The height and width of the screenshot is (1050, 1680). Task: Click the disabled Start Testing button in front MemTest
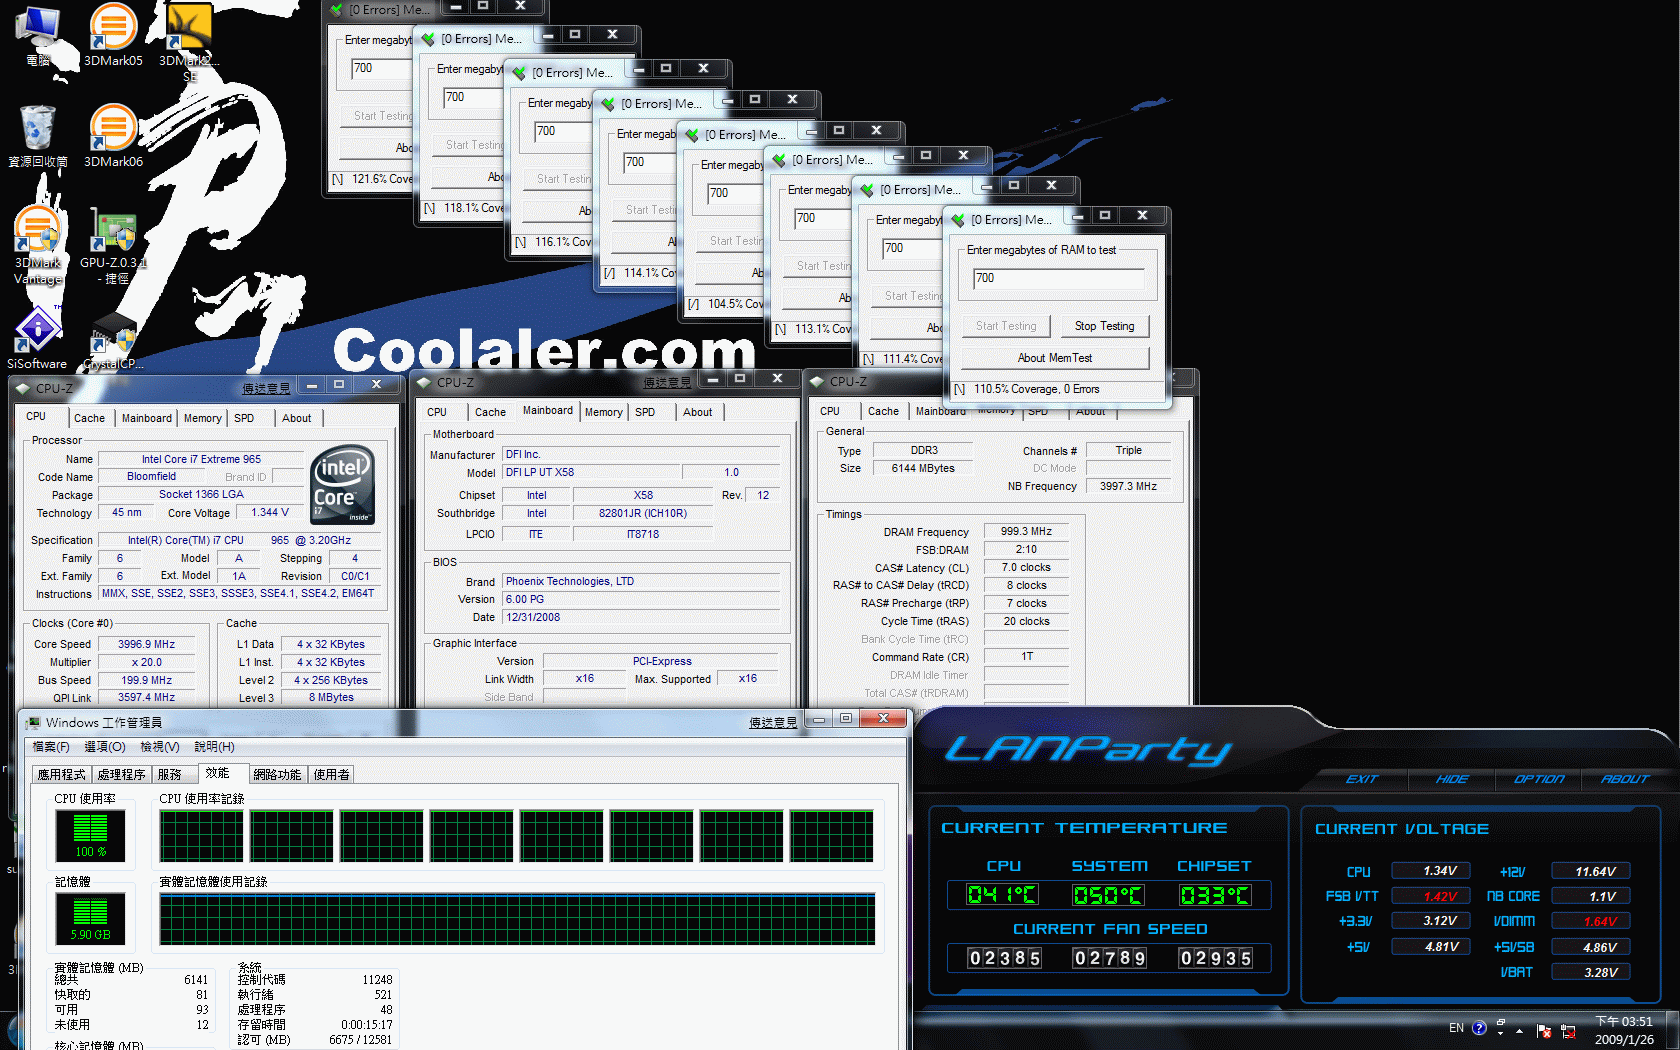pos(1006,326)
